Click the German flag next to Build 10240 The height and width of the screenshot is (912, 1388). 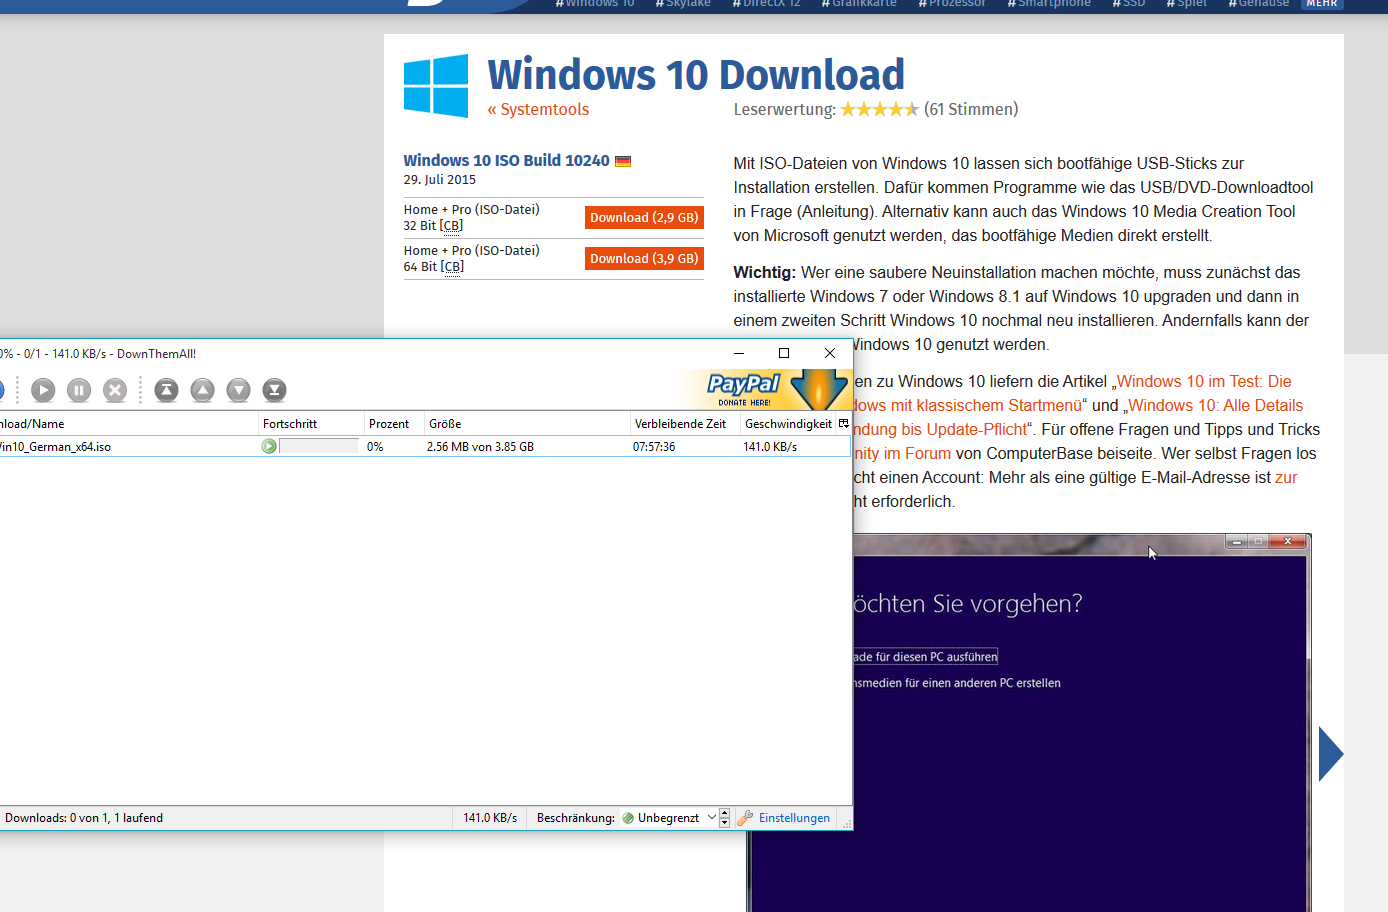point(623,161)
